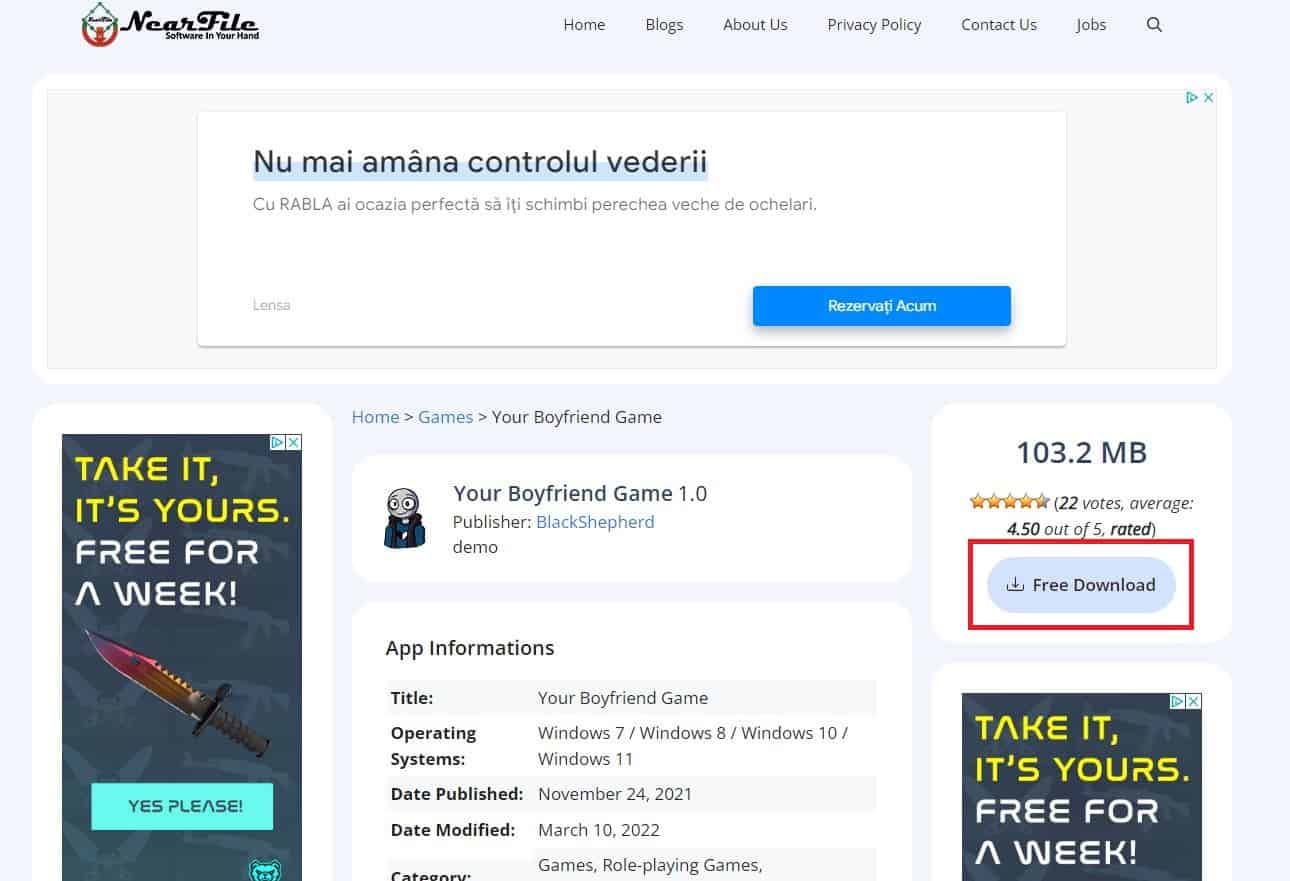
Task: Open the Blogs menu item
Action: pos(664,25)
